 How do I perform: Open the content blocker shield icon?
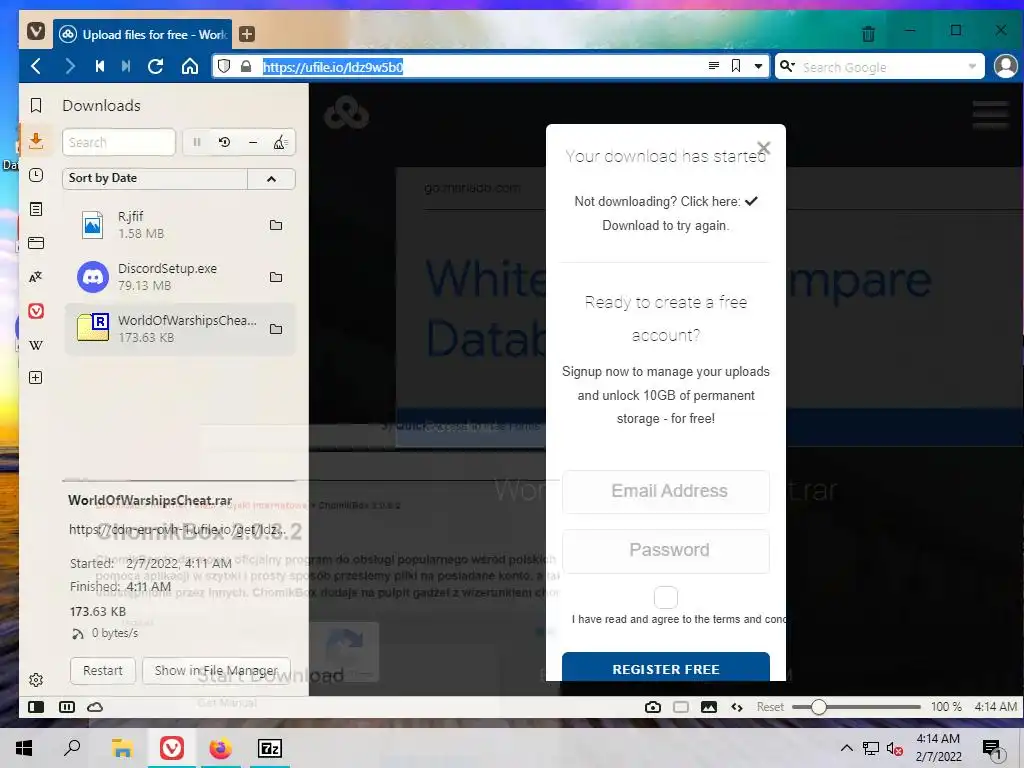pos(224,66)
